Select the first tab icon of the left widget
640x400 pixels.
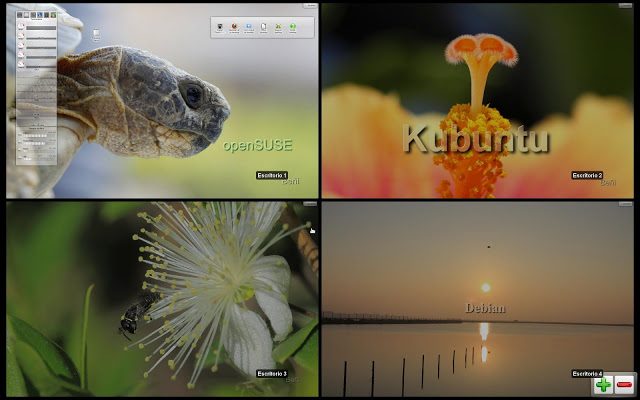21,15
